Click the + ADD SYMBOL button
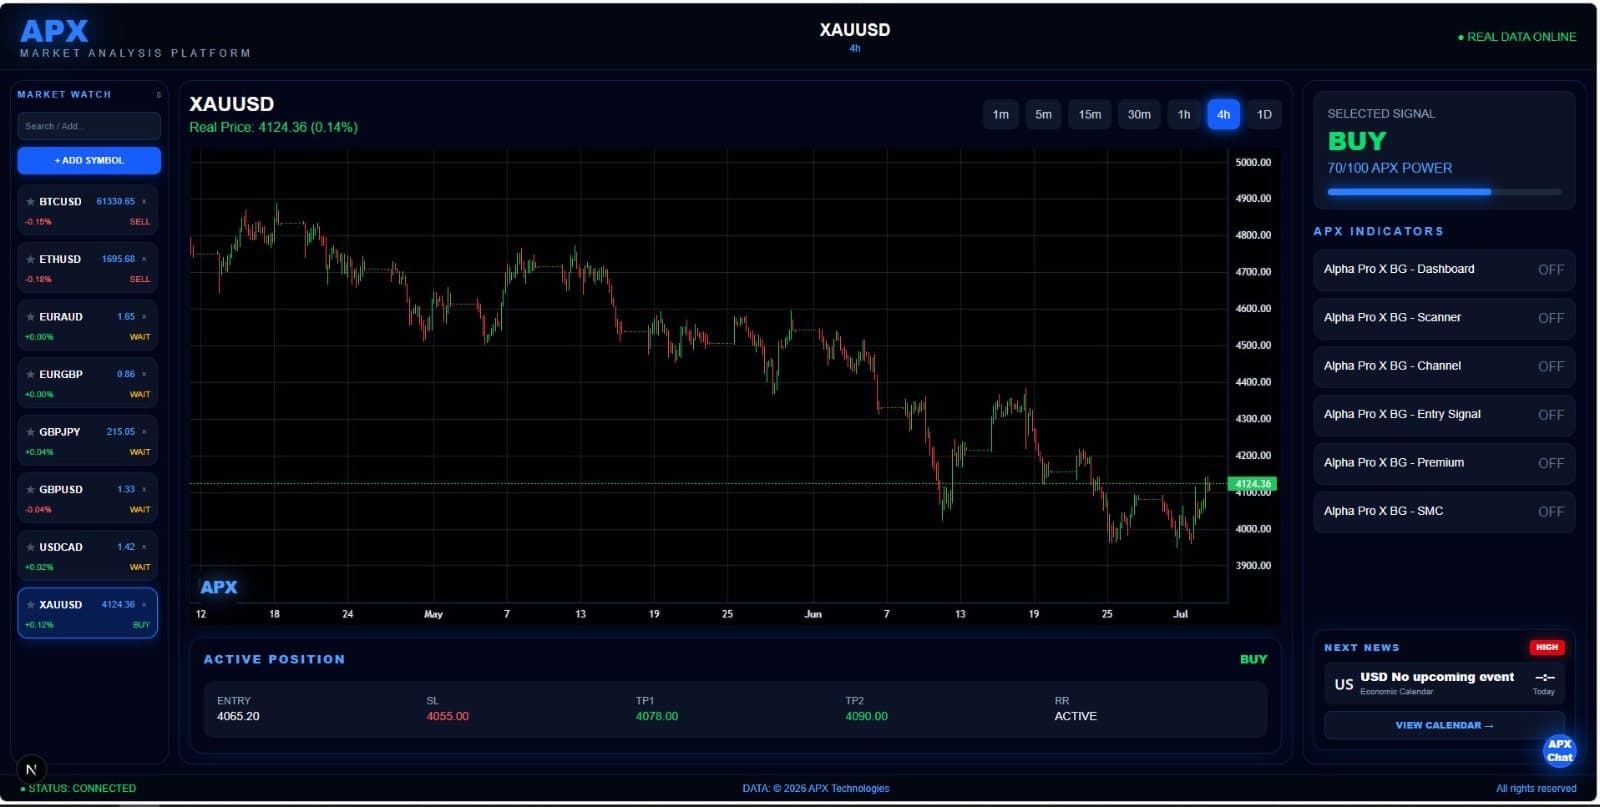The width and height of the screenshot is (1600, 807). coord(89,160)
